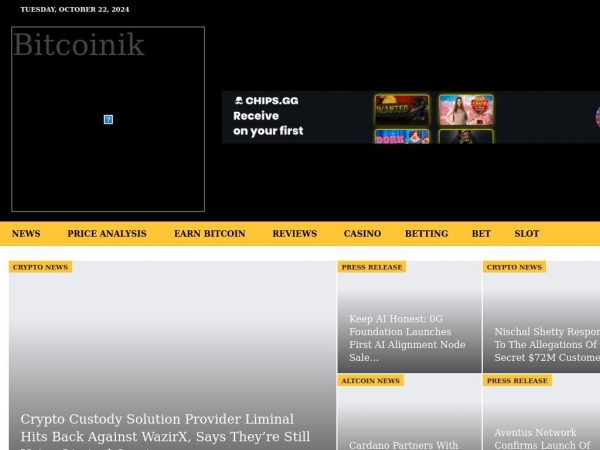The width and height of the screenshot is (600, 450).
Task: Open the SLOT menu item
Action: [527, 233]
